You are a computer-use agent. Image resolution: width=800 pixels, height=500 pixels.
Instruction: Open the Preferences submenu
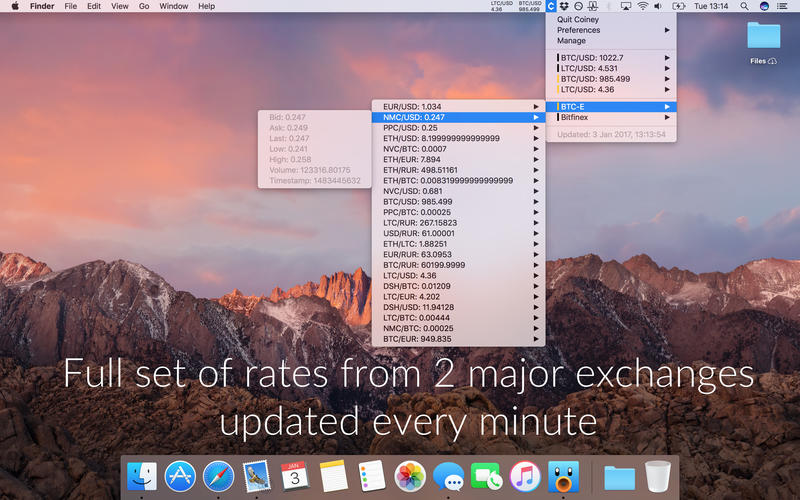[611, 30]
